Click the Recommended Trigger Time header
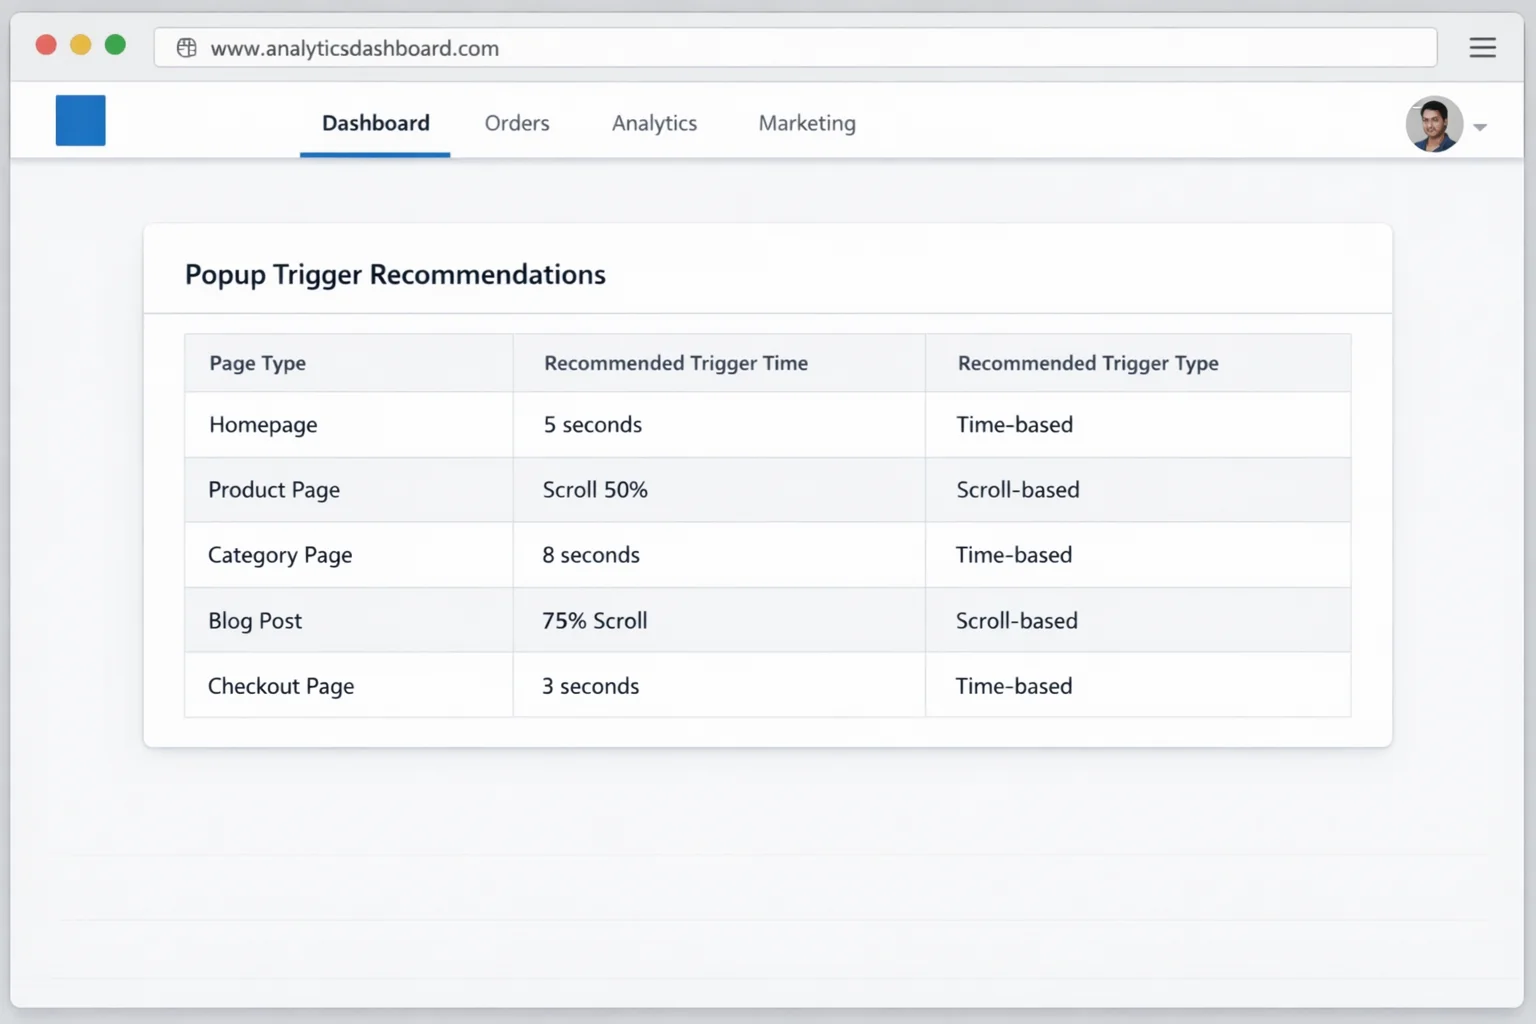 tap(676, 363)
